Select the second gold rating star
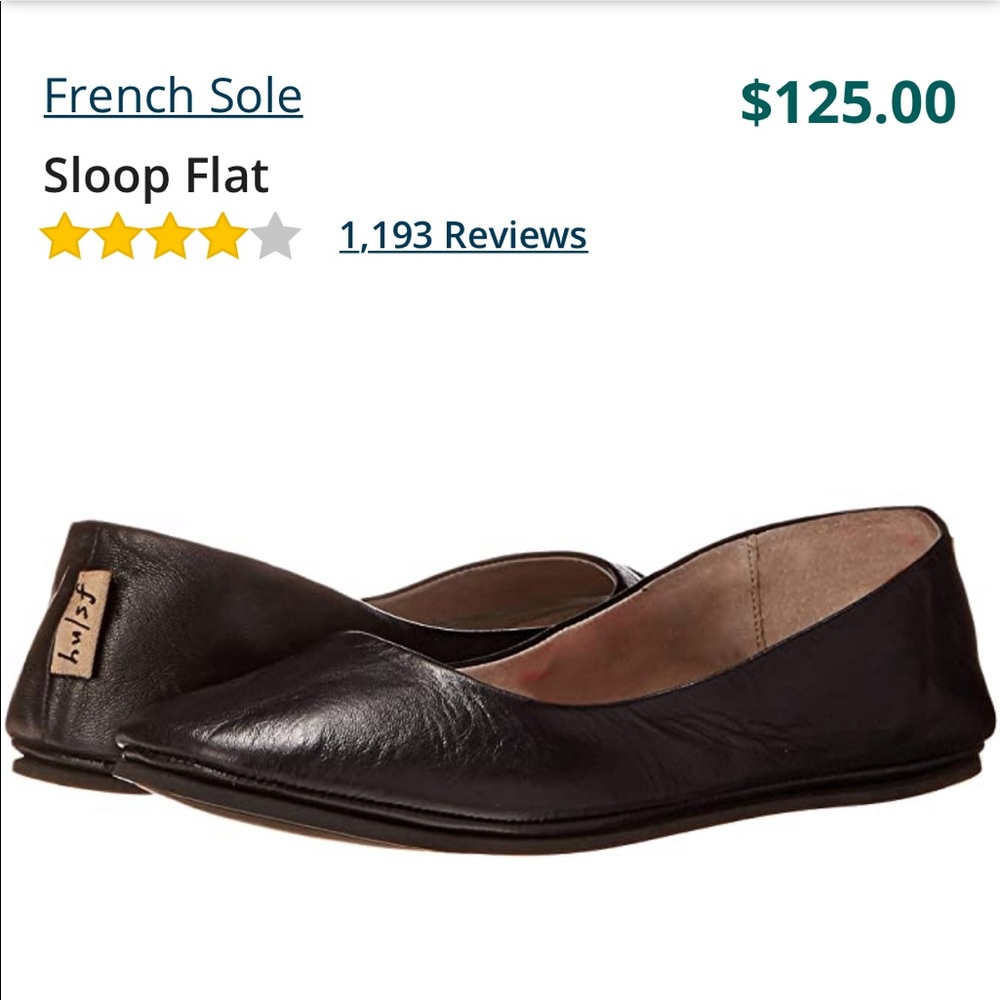The height and width of the screenshot is (1000, 1000). tap(114, 237)
